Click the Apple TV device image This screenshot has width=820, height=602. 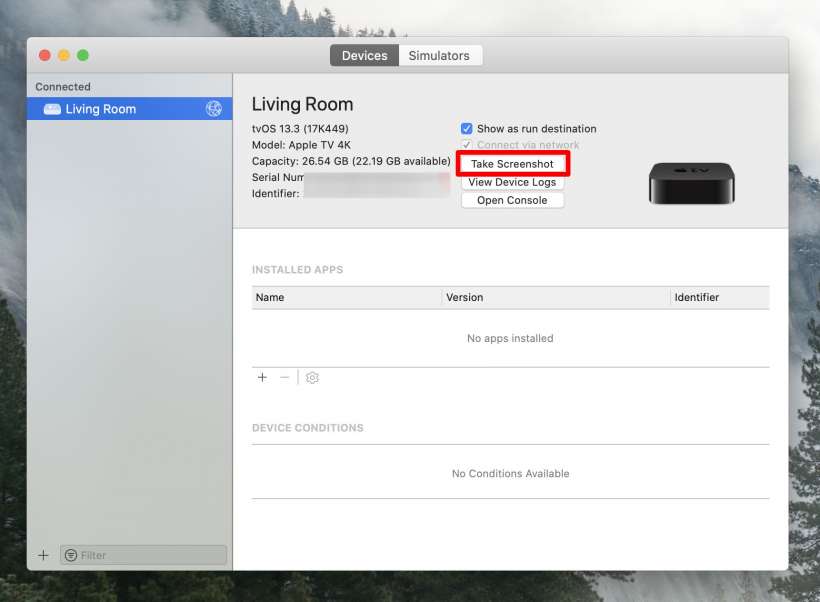tap(692, 183)
